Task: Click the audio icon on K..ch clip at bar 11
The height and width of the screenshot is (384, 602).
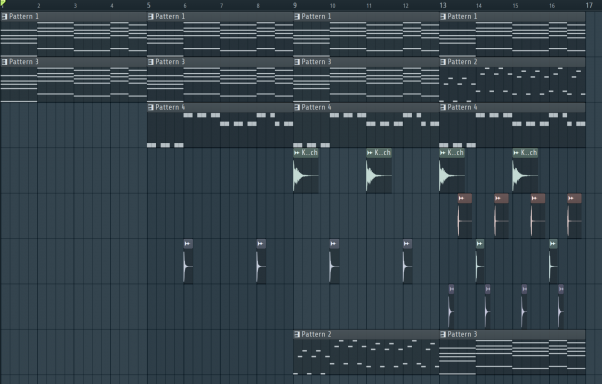Action: point(370,153)
